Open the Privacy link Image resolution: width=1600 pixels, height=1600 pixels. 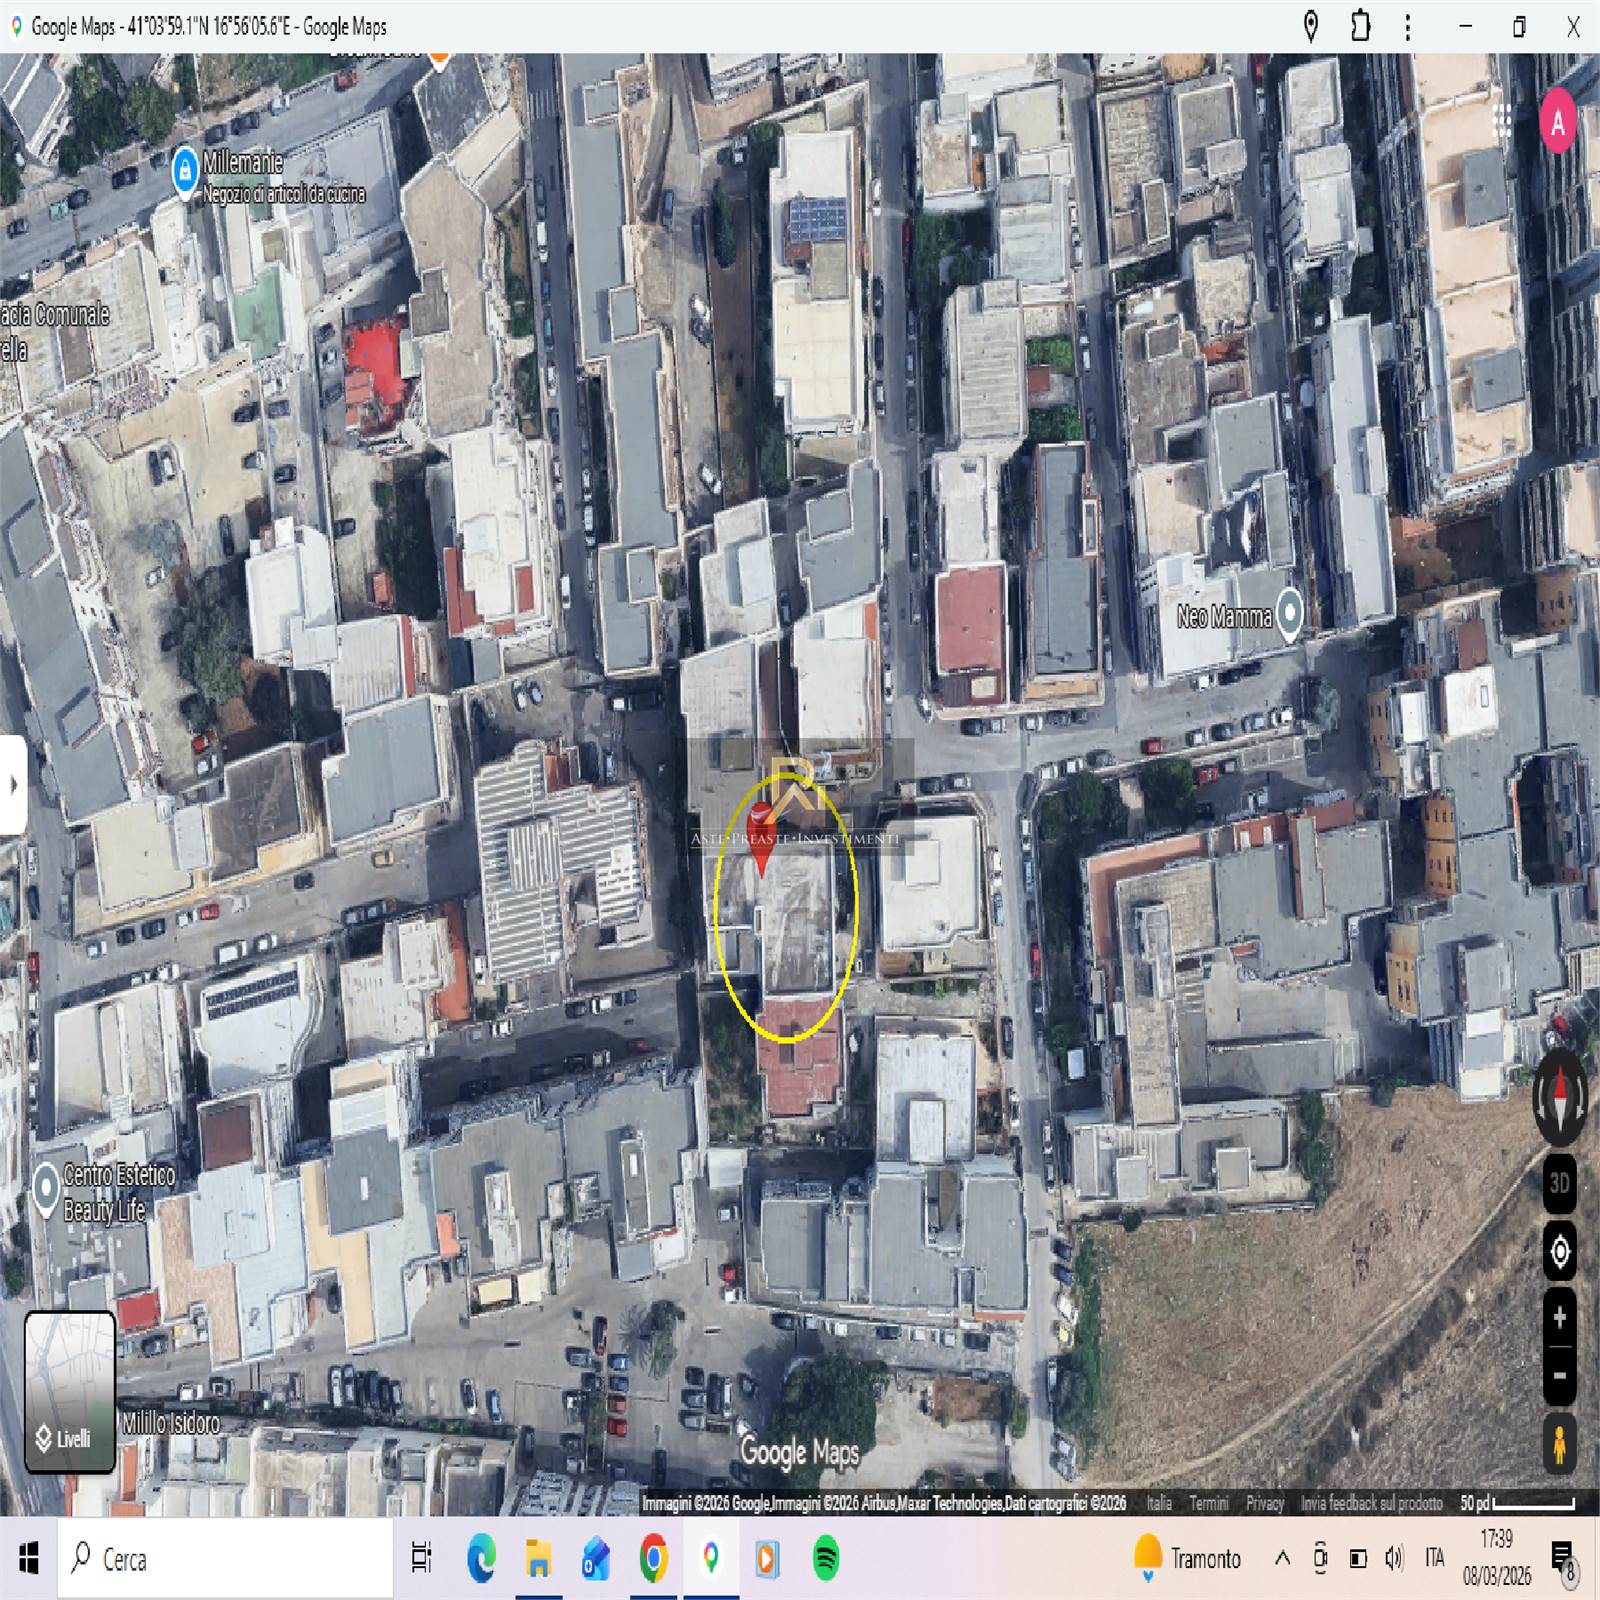1264,1503
